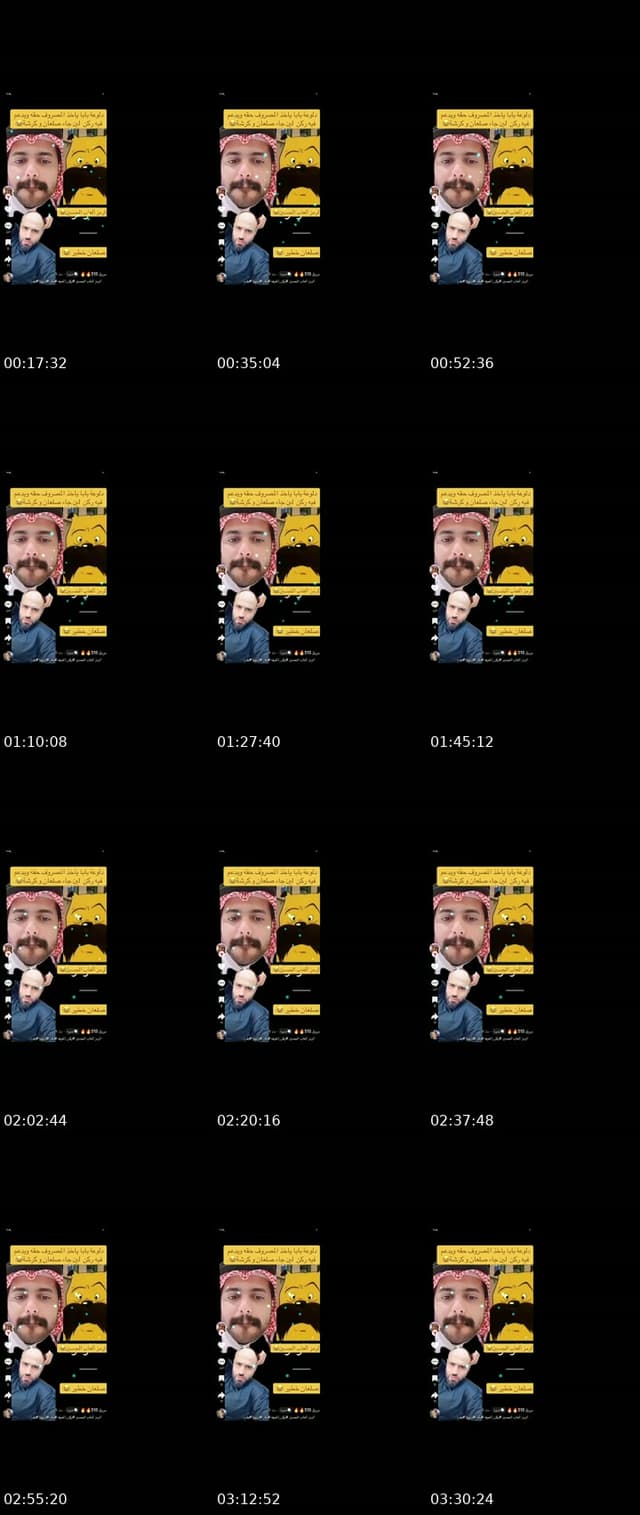View the frame captured at 02:20:16
640x1515 pixels.
point(269,947)
